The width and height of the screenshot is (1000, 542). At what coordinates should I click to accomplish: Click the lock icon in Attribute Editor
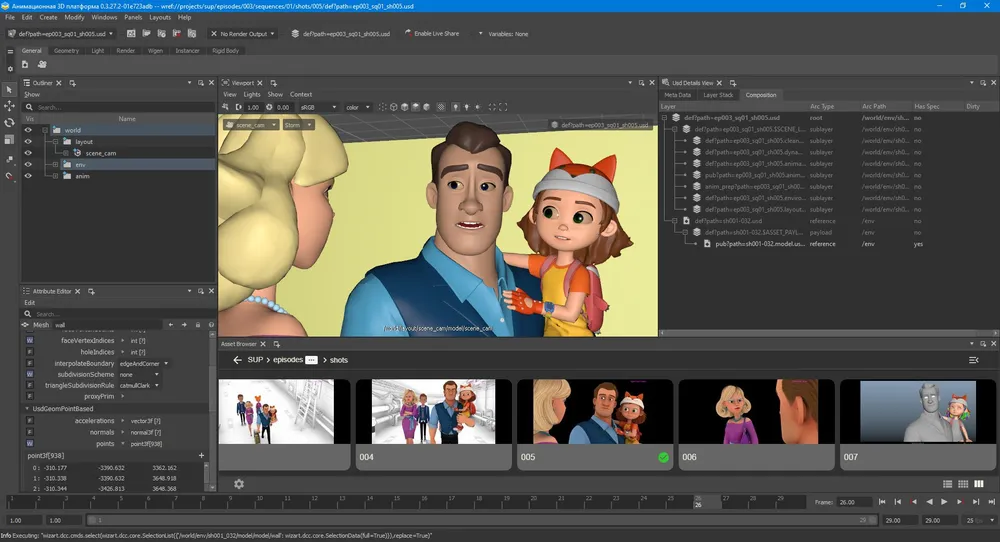click(198, 325)
